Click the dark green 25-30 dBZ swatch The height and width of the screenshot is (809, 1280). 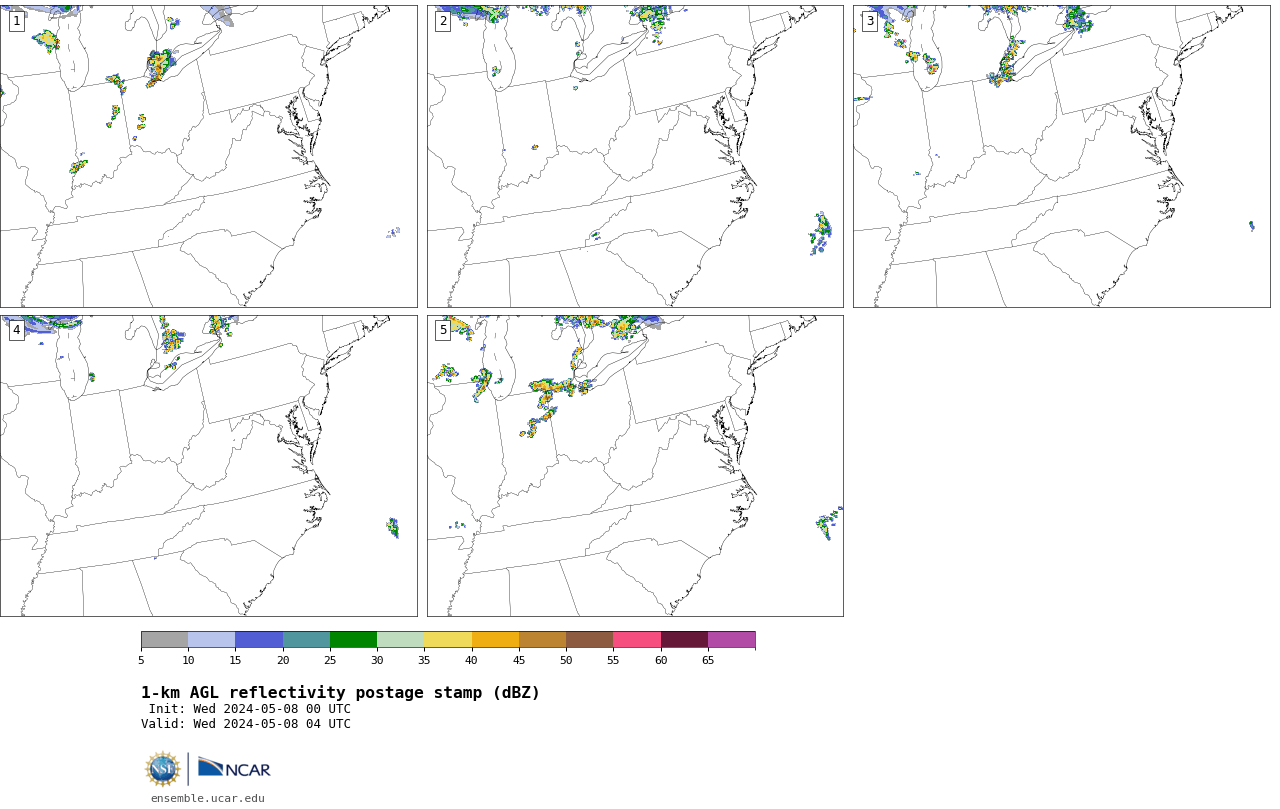353,640
